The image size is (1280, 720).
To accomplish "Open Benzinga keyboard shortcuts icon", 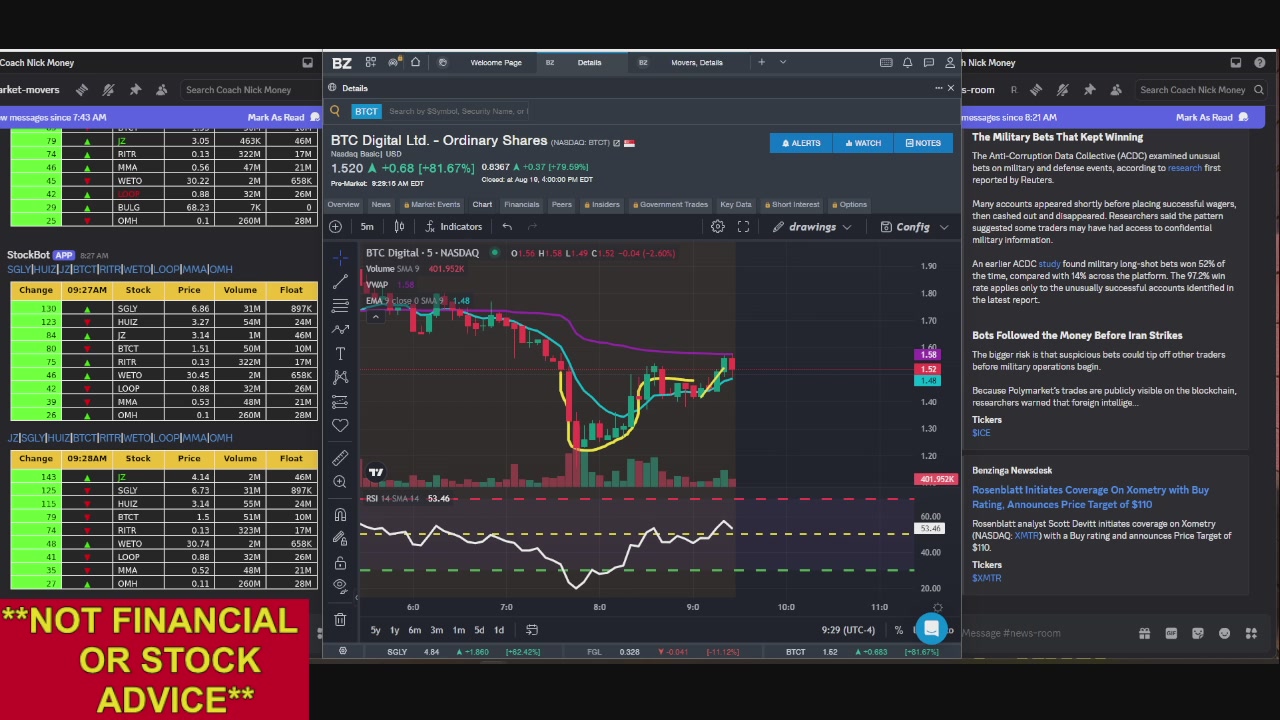I will click(x=886, y=62).
